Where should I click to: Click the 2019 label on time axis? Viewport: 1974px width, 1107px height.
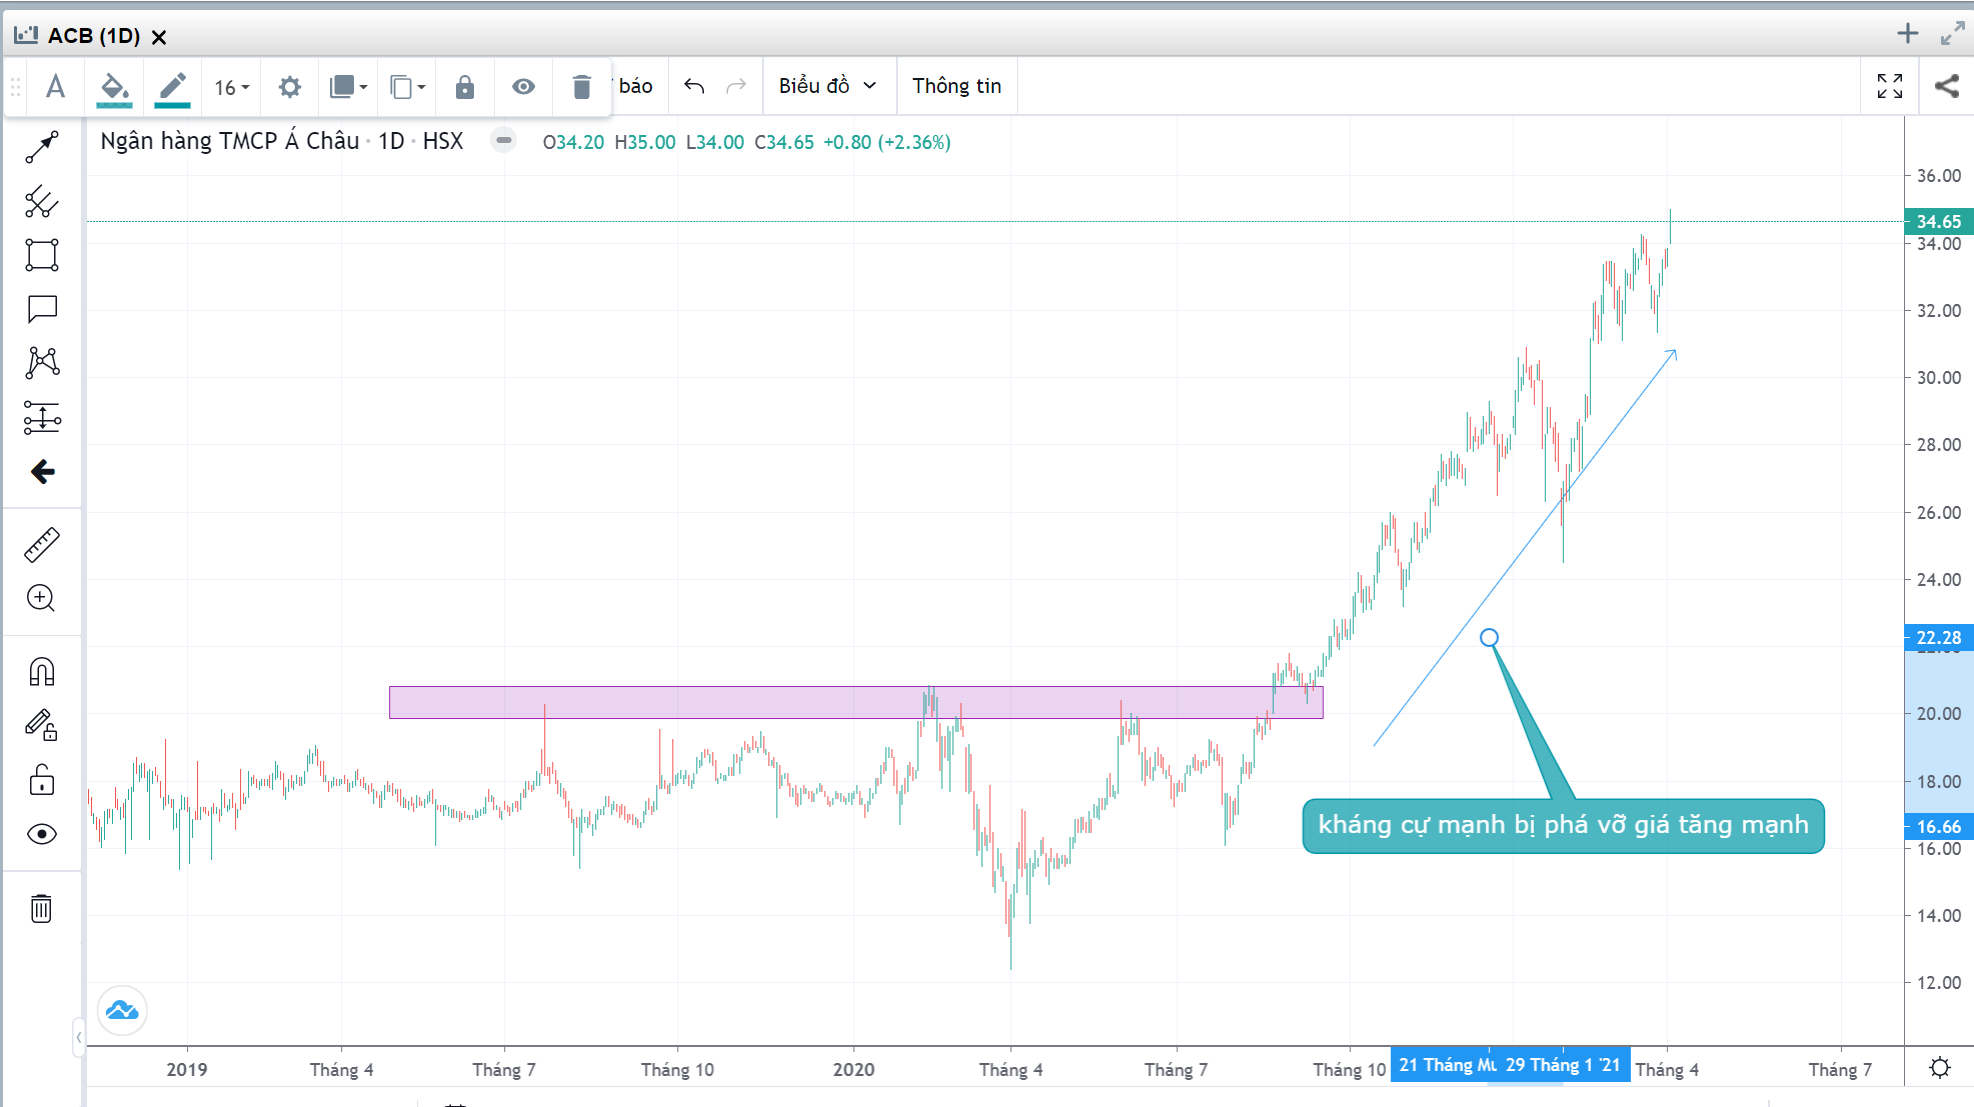coord(187,1069)
